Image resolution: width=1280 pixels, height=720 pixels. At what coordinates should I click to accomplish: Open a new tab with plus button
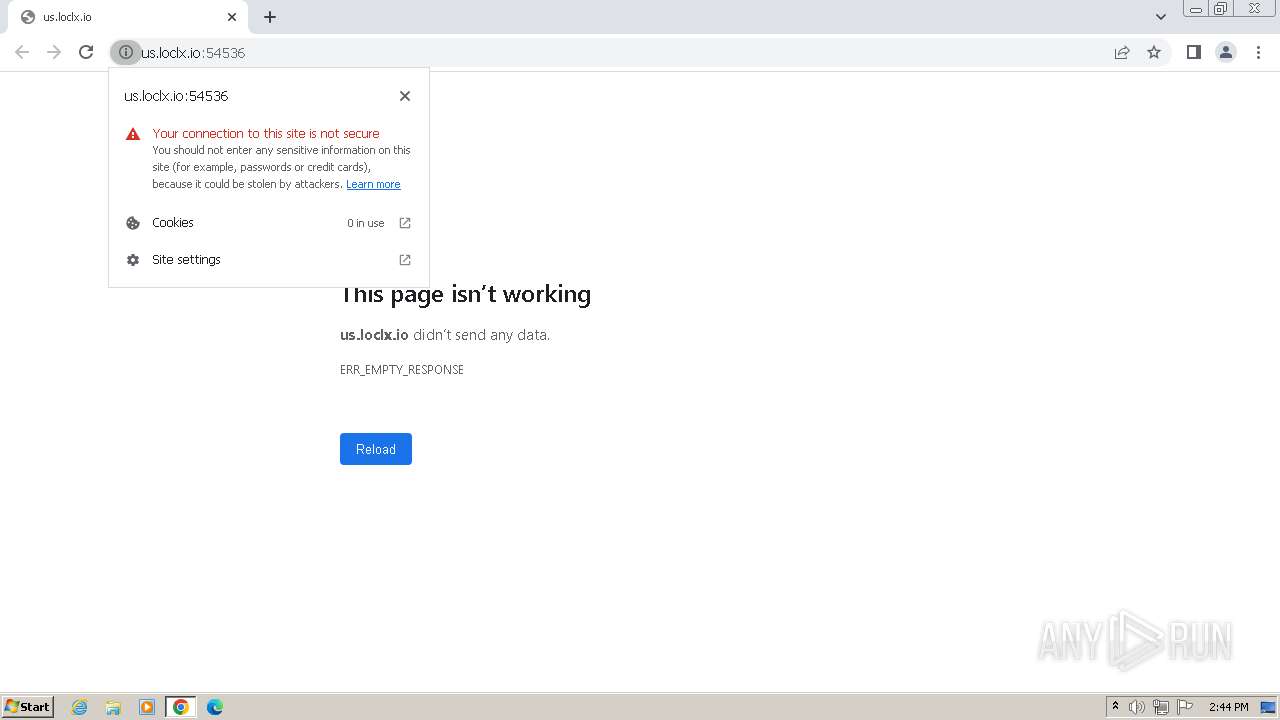tap(270, 17)
